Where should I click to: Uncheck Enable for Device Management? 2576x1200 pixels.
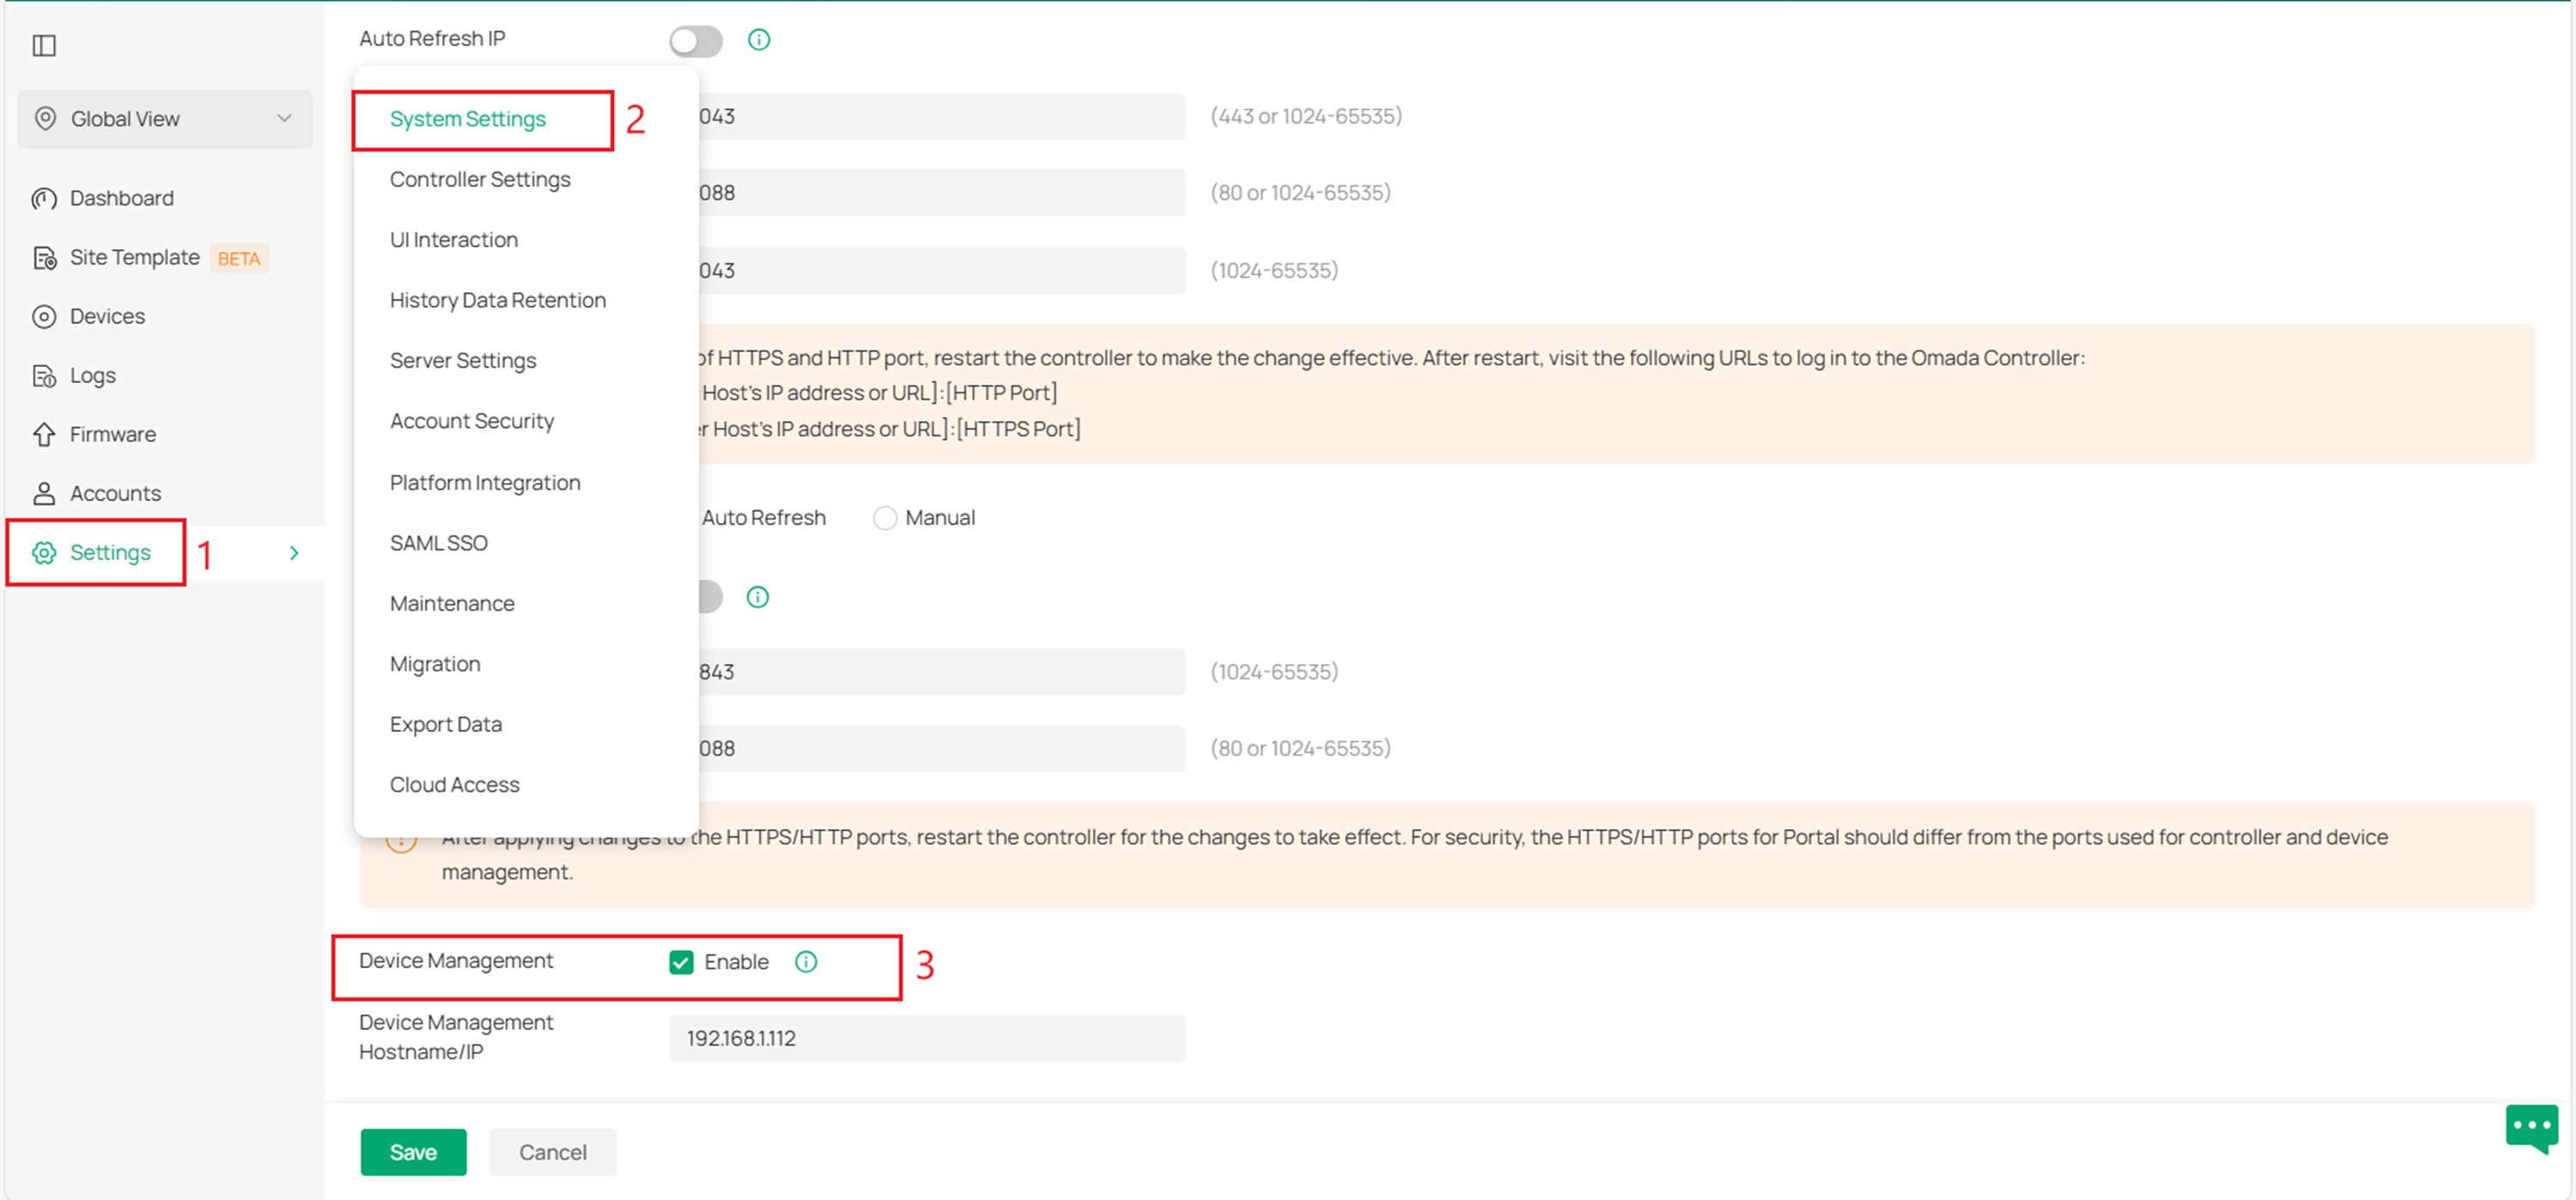[681, 962]
